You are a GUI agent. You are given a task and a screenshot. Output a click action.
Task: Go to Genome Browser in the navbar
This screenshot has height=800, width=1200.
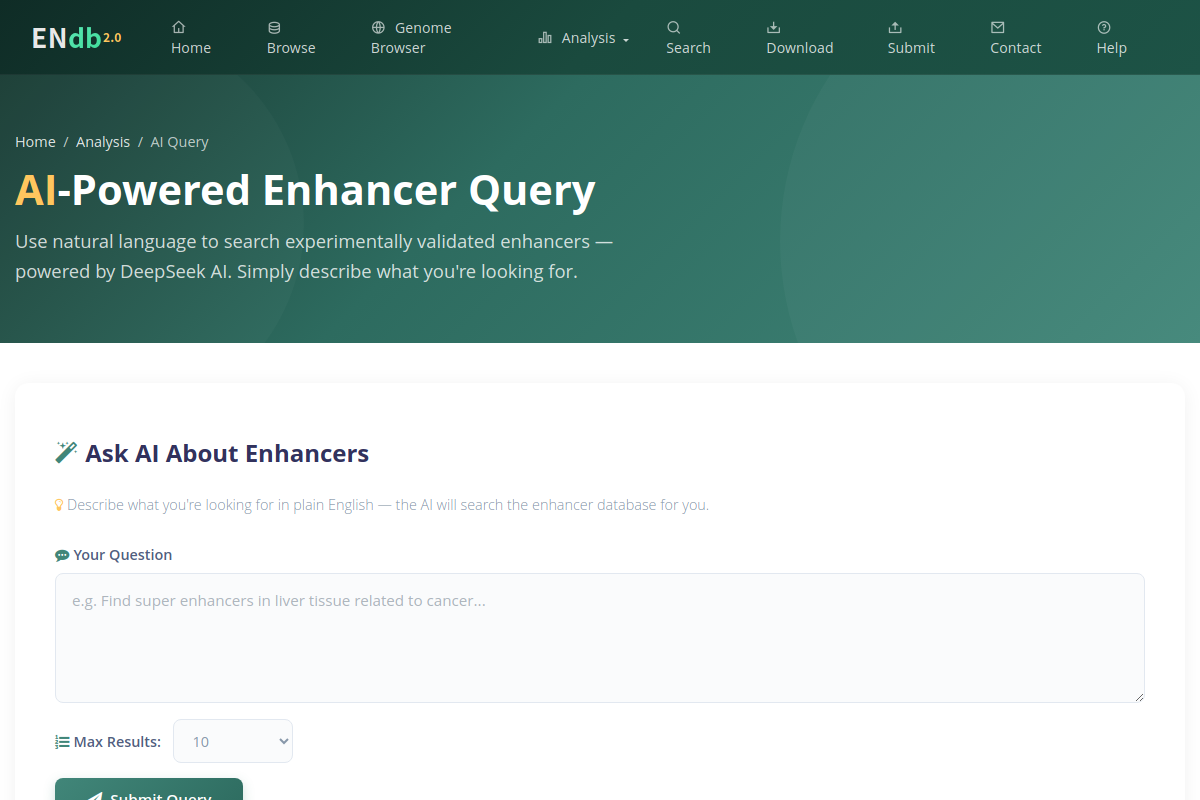(411, 38)
